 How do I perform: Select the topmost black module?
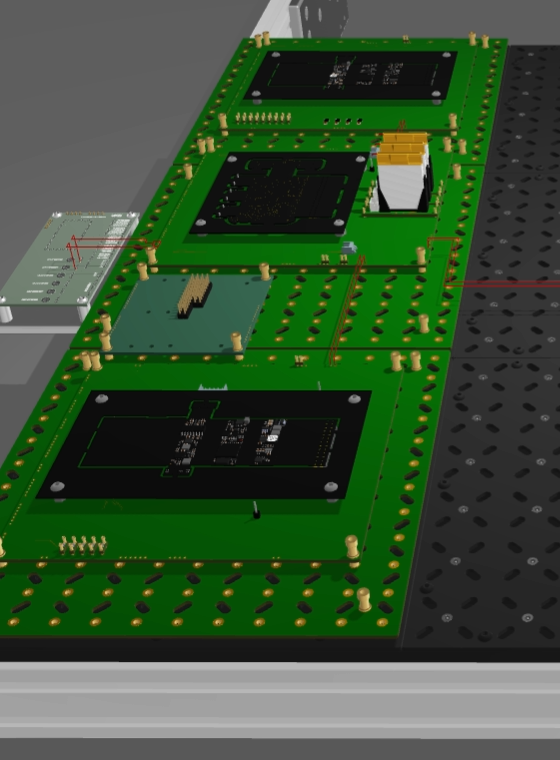(350, 76)
